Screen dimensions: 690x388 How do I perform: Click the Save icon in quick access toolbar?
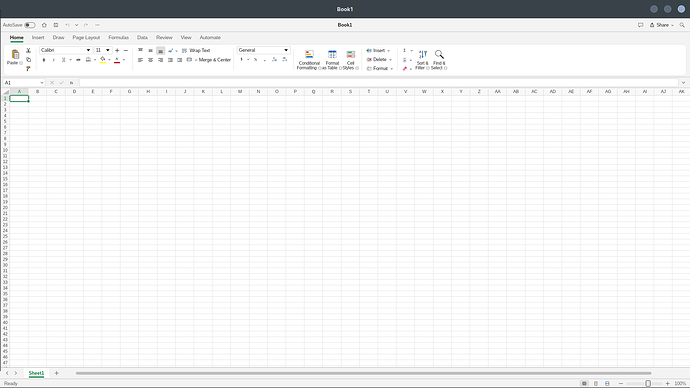click(56, 25)
